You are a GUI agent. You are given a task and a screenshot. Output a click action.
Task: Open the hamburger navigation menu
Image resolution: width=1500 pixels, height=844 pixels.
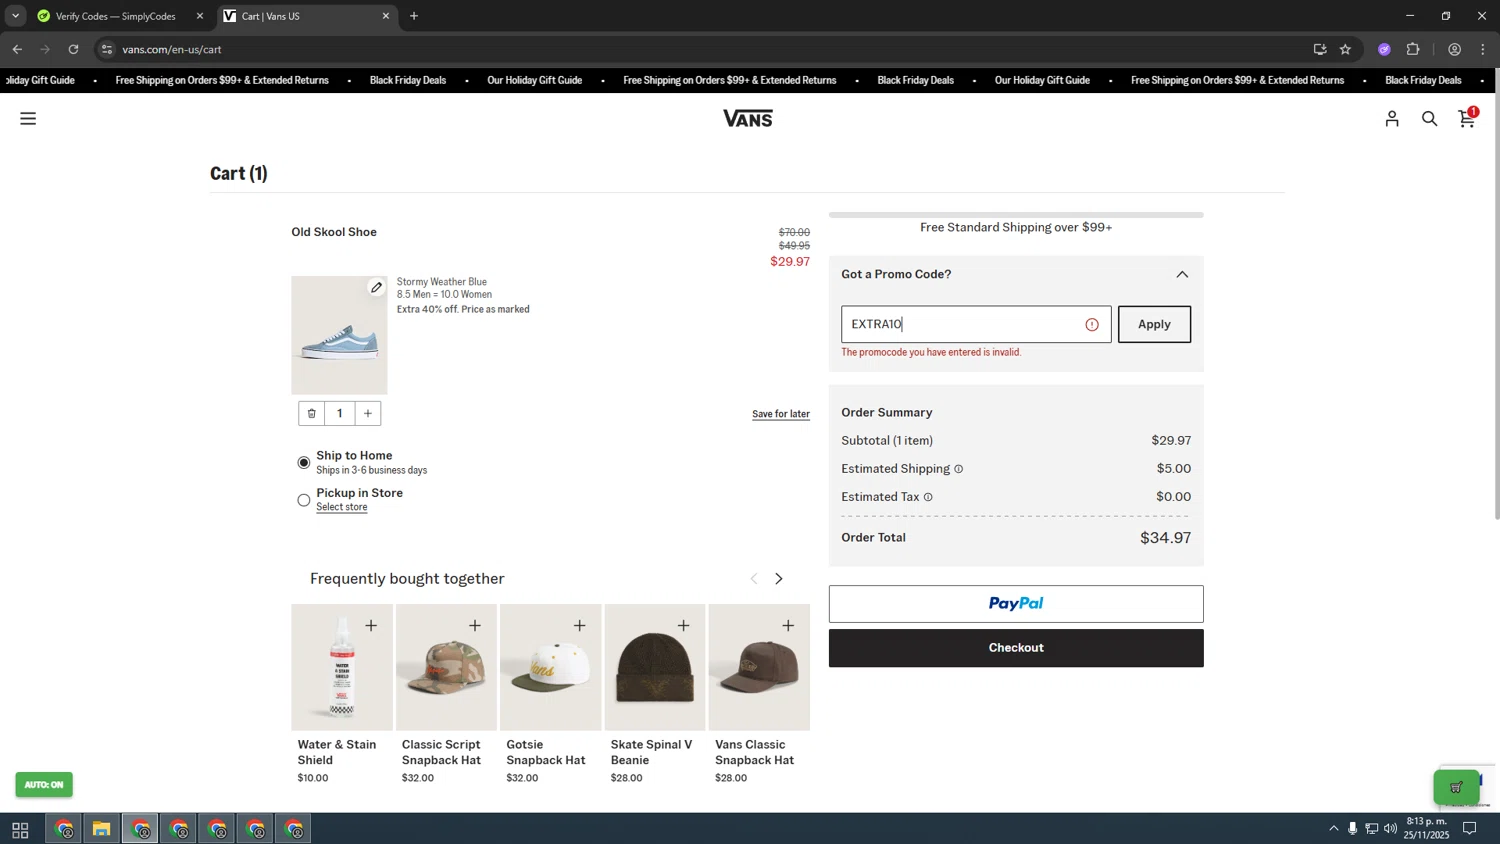tap(28, 118)
